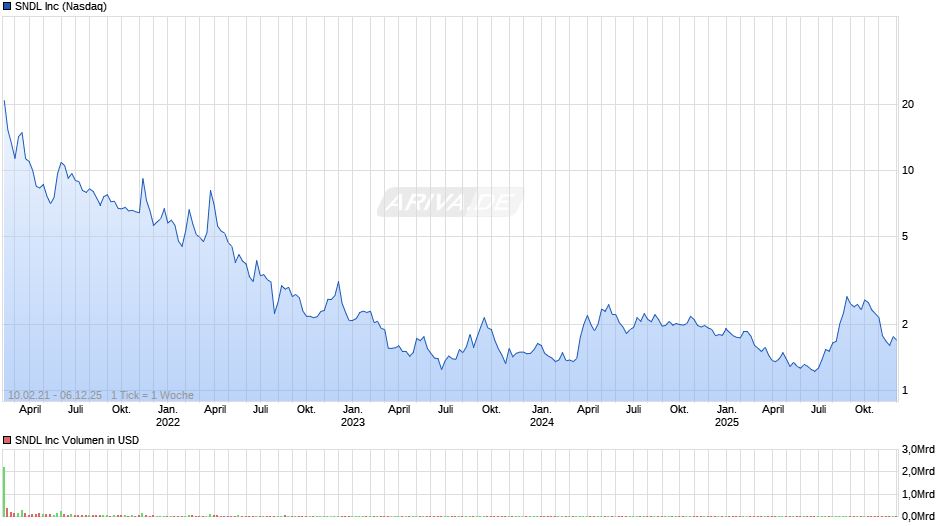
Task: Click the year label 2025
Action: click(x=727, y=422)
